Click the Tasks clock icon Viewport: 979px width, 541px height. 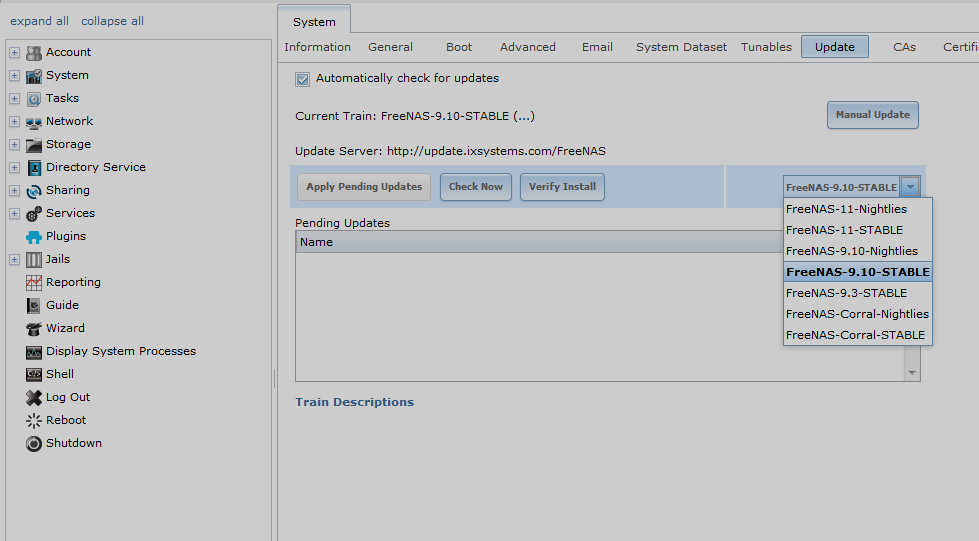point(34,99)
